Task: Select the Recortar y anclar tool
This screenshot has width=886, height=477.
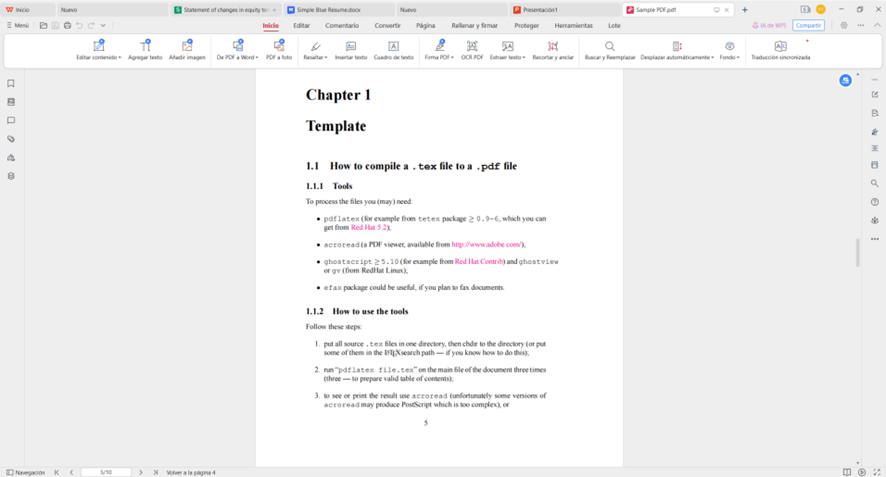Action: pyautogui.click(x=553, y=50)
